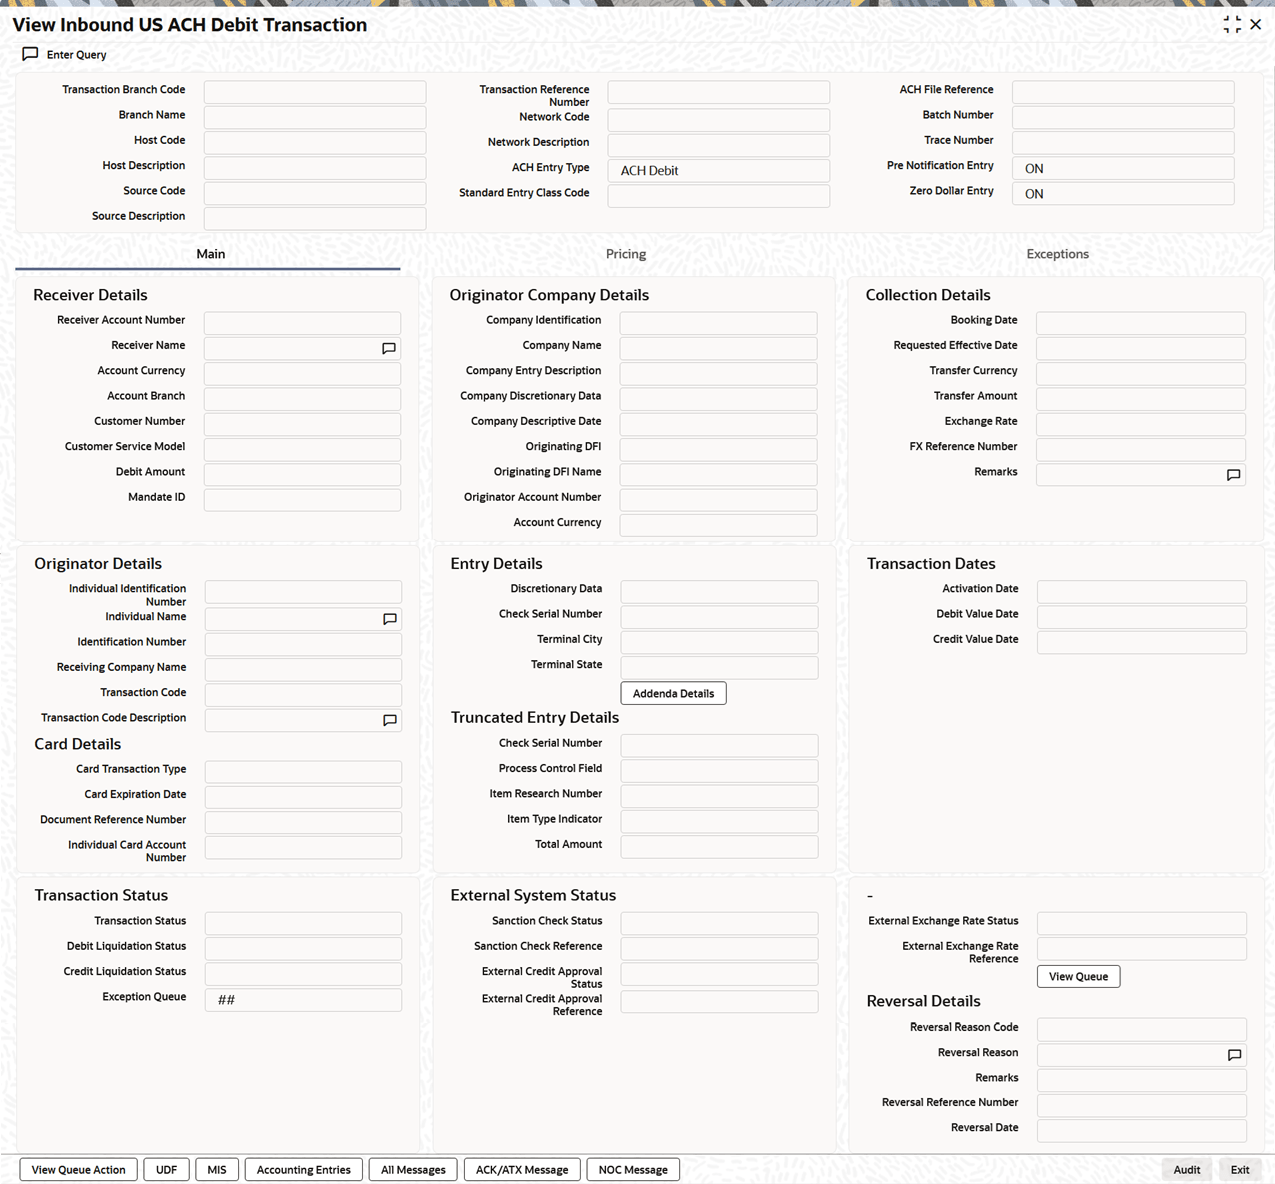The width and height of the screenshot is (1275, 1184).
Task: Open the UDF button
Action: pyautogui.click(x=166, y=1169)
